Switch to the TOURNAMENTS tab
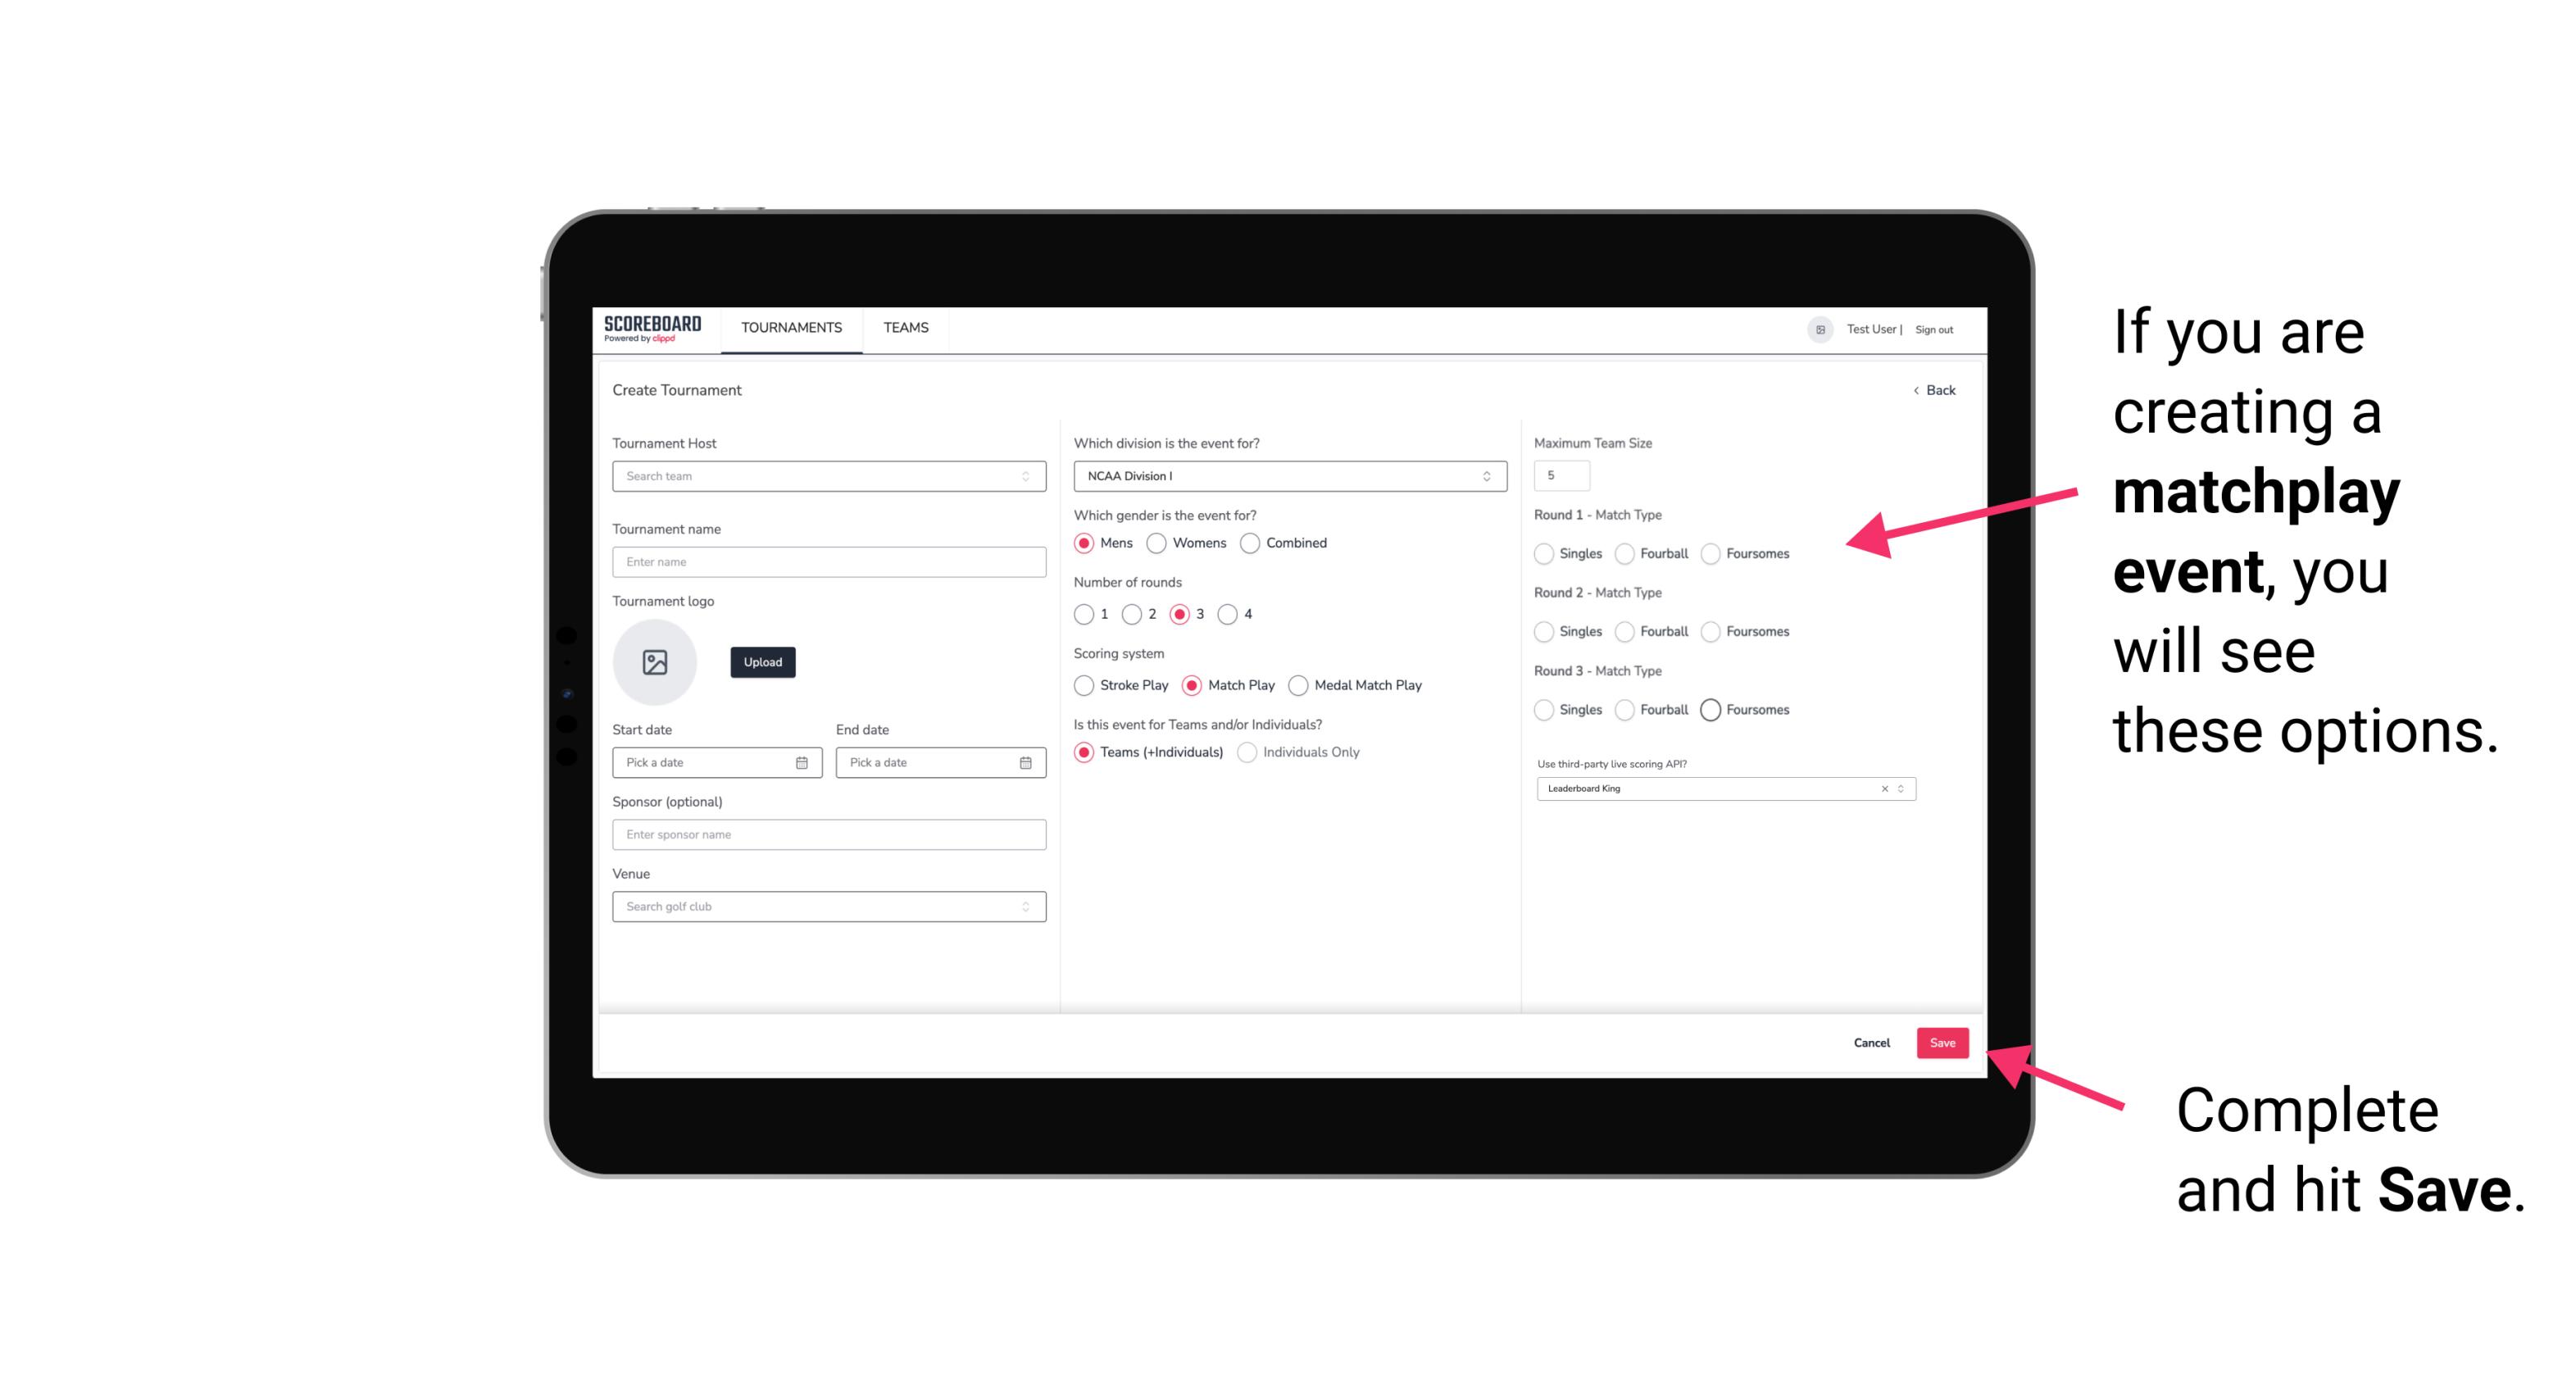The width and height of the screenshot is (2576, 1386). (792, 328)
